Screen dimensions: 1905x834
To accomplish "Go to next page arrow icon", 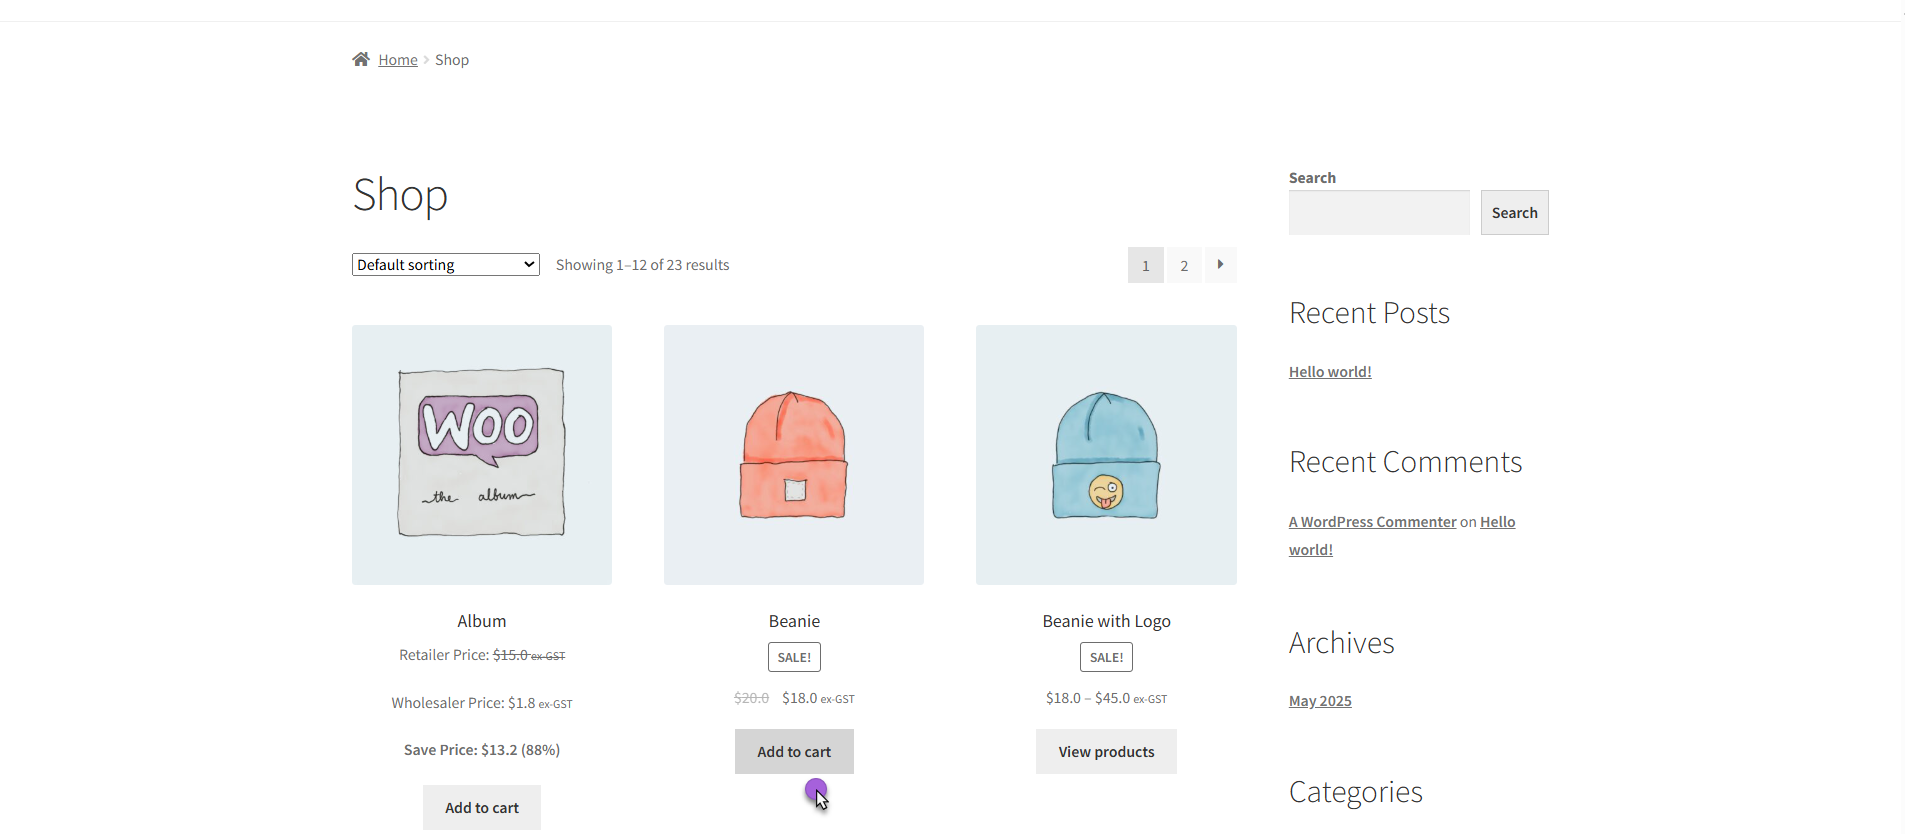I will click(x=1220, y=265).
